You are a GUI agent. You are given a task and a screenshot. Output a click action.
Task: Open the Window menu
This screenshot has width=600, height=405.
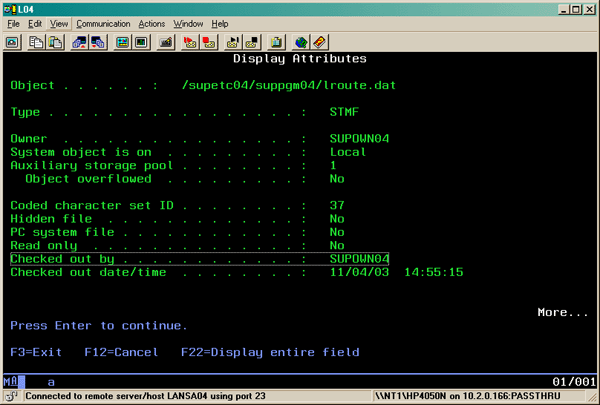(x=188, y=24)
